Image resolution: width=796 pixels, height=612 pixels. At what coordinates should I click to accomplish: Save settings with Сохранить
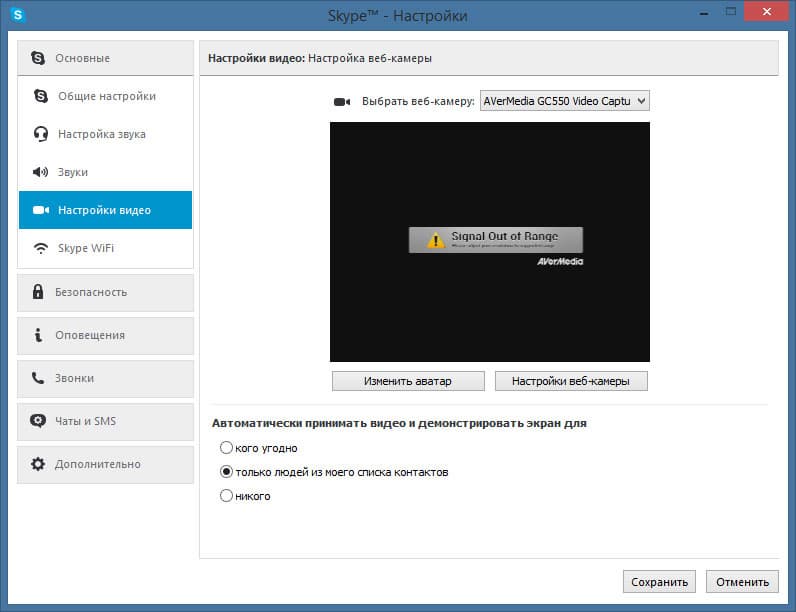[659, 582]
